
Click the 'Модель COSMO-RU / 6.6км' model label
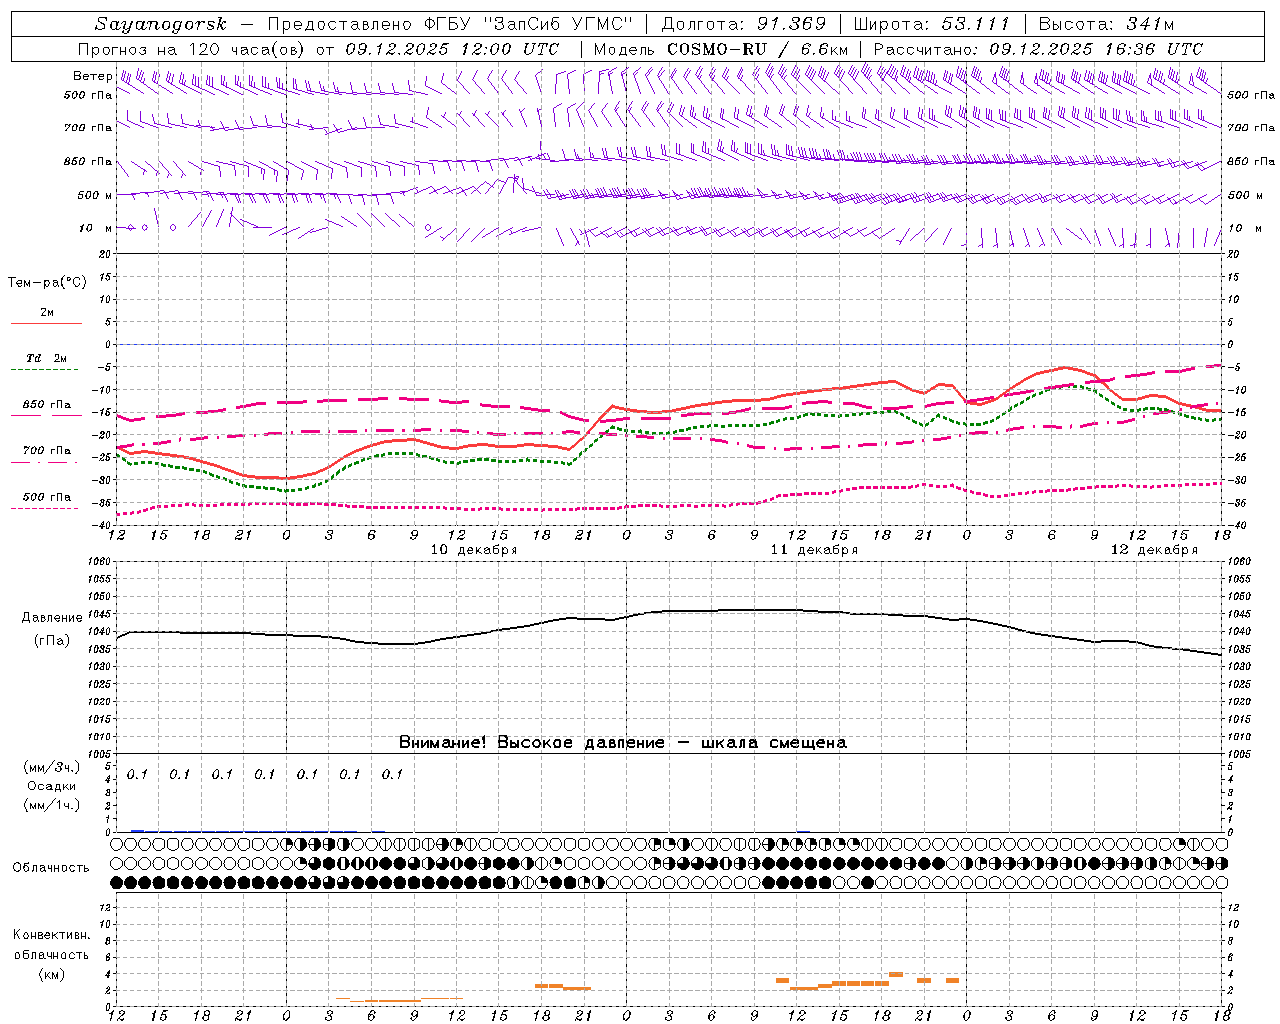click(x=721, y=49)
